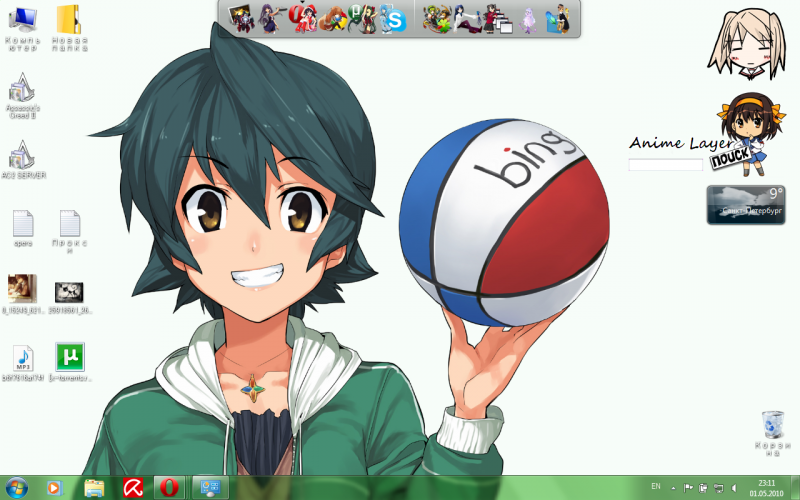The width and height of the screenshot is (800, 500).
Task: Show hidden tray icons arrow
Action: [x=673, y=488]
